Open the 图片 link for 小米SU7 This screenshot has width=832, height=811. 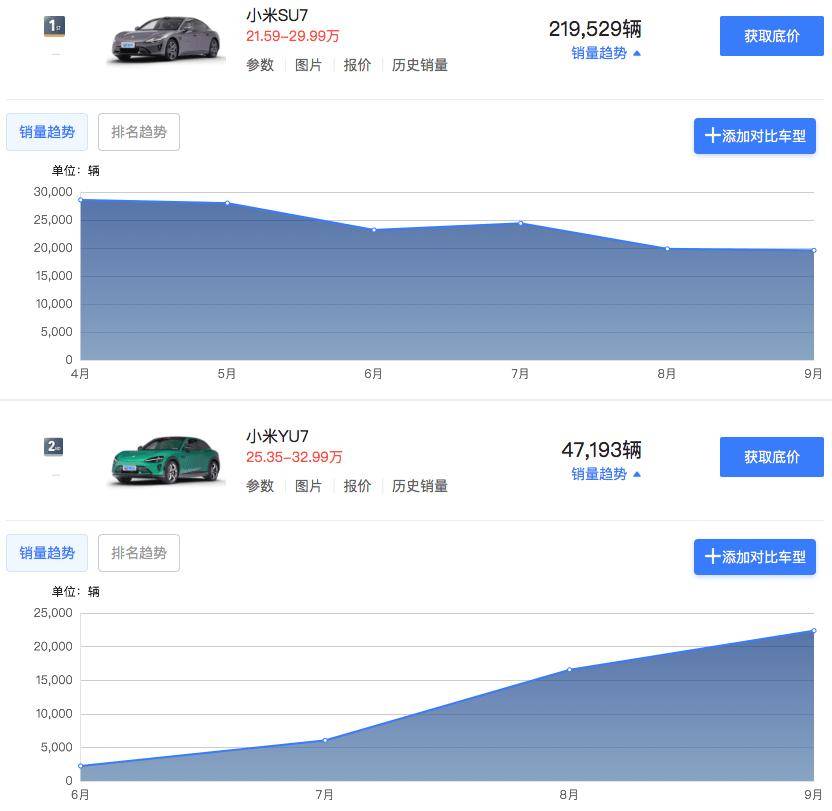pos(308,64)
